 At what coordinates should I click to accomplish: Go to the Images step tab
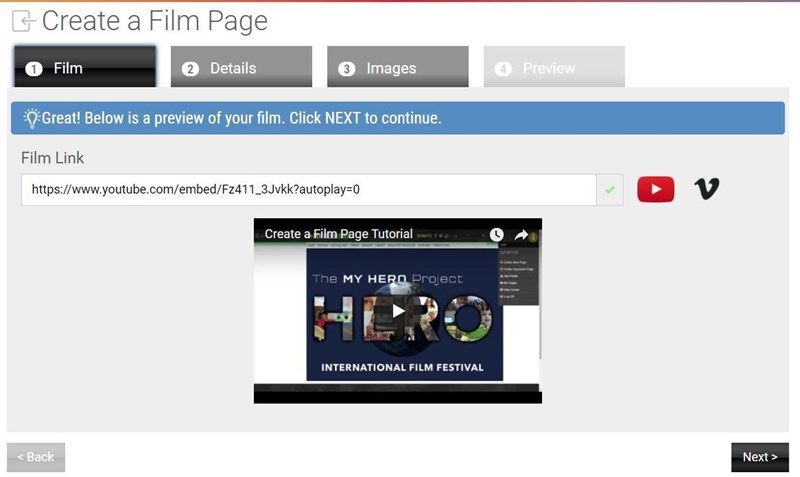pos(397,67)
